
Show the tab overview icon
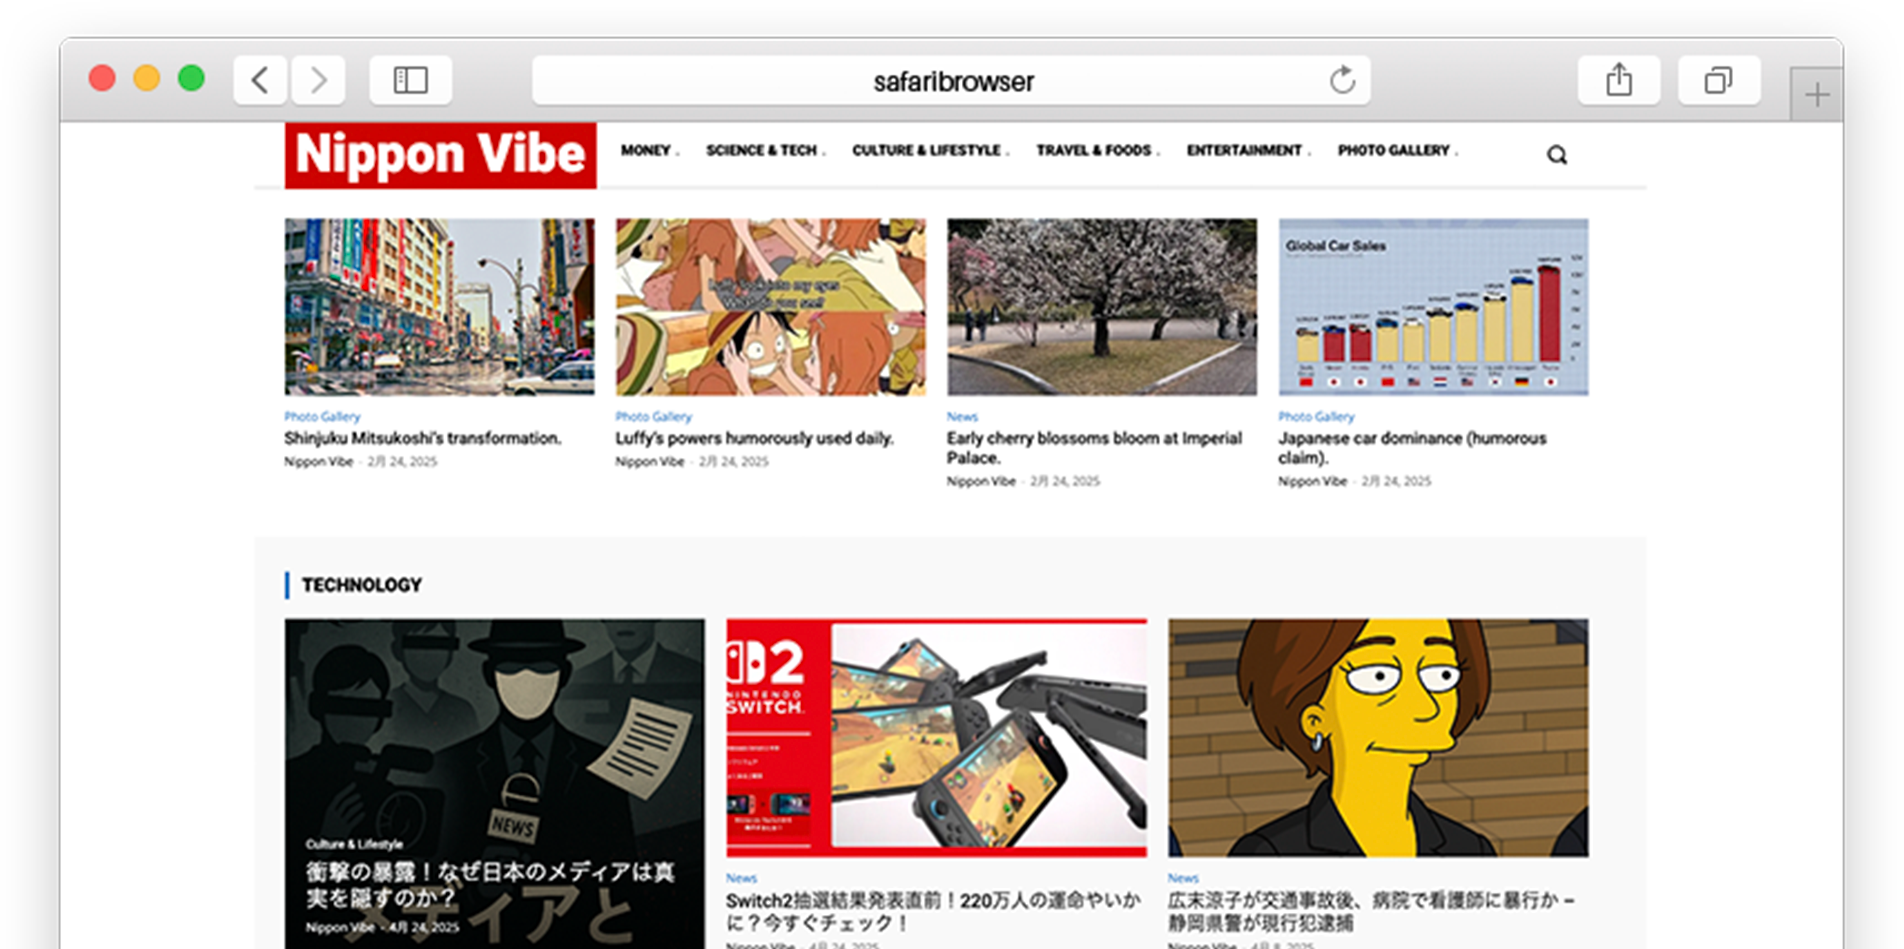tap(1719, 80)
